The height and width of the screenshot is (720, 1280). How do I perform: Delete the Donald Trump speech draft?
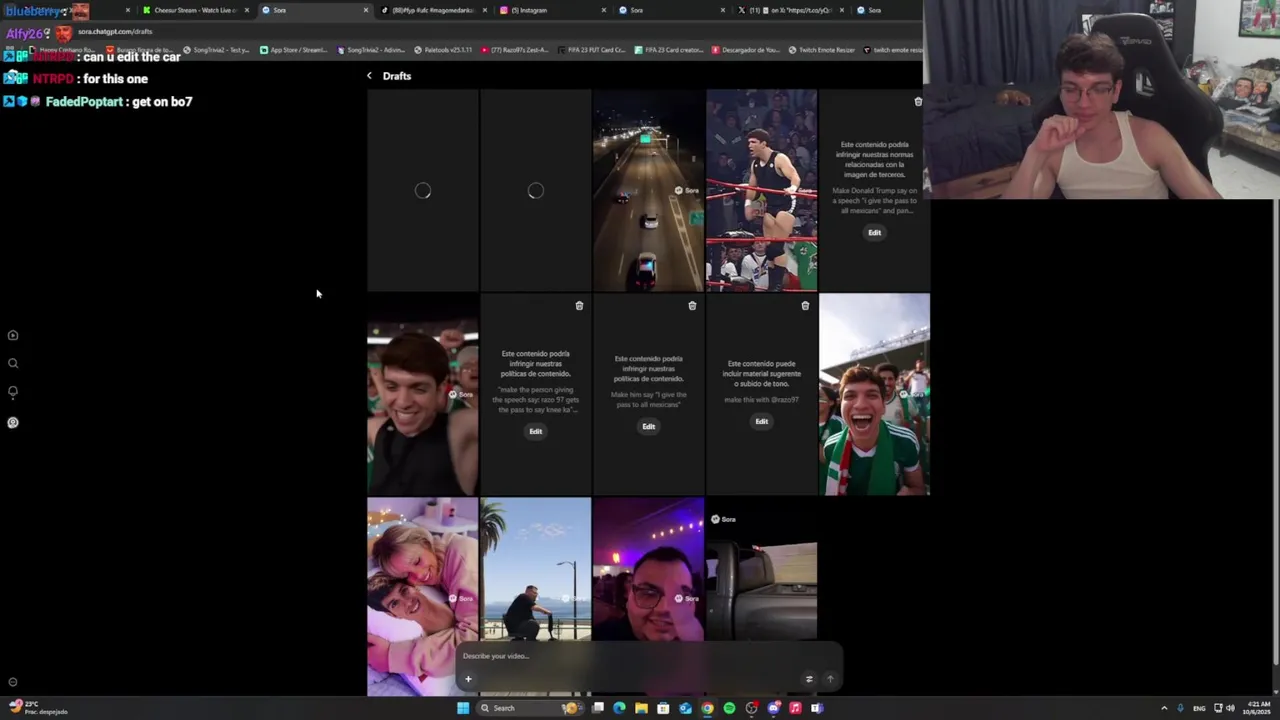click(x=918, y=102)
